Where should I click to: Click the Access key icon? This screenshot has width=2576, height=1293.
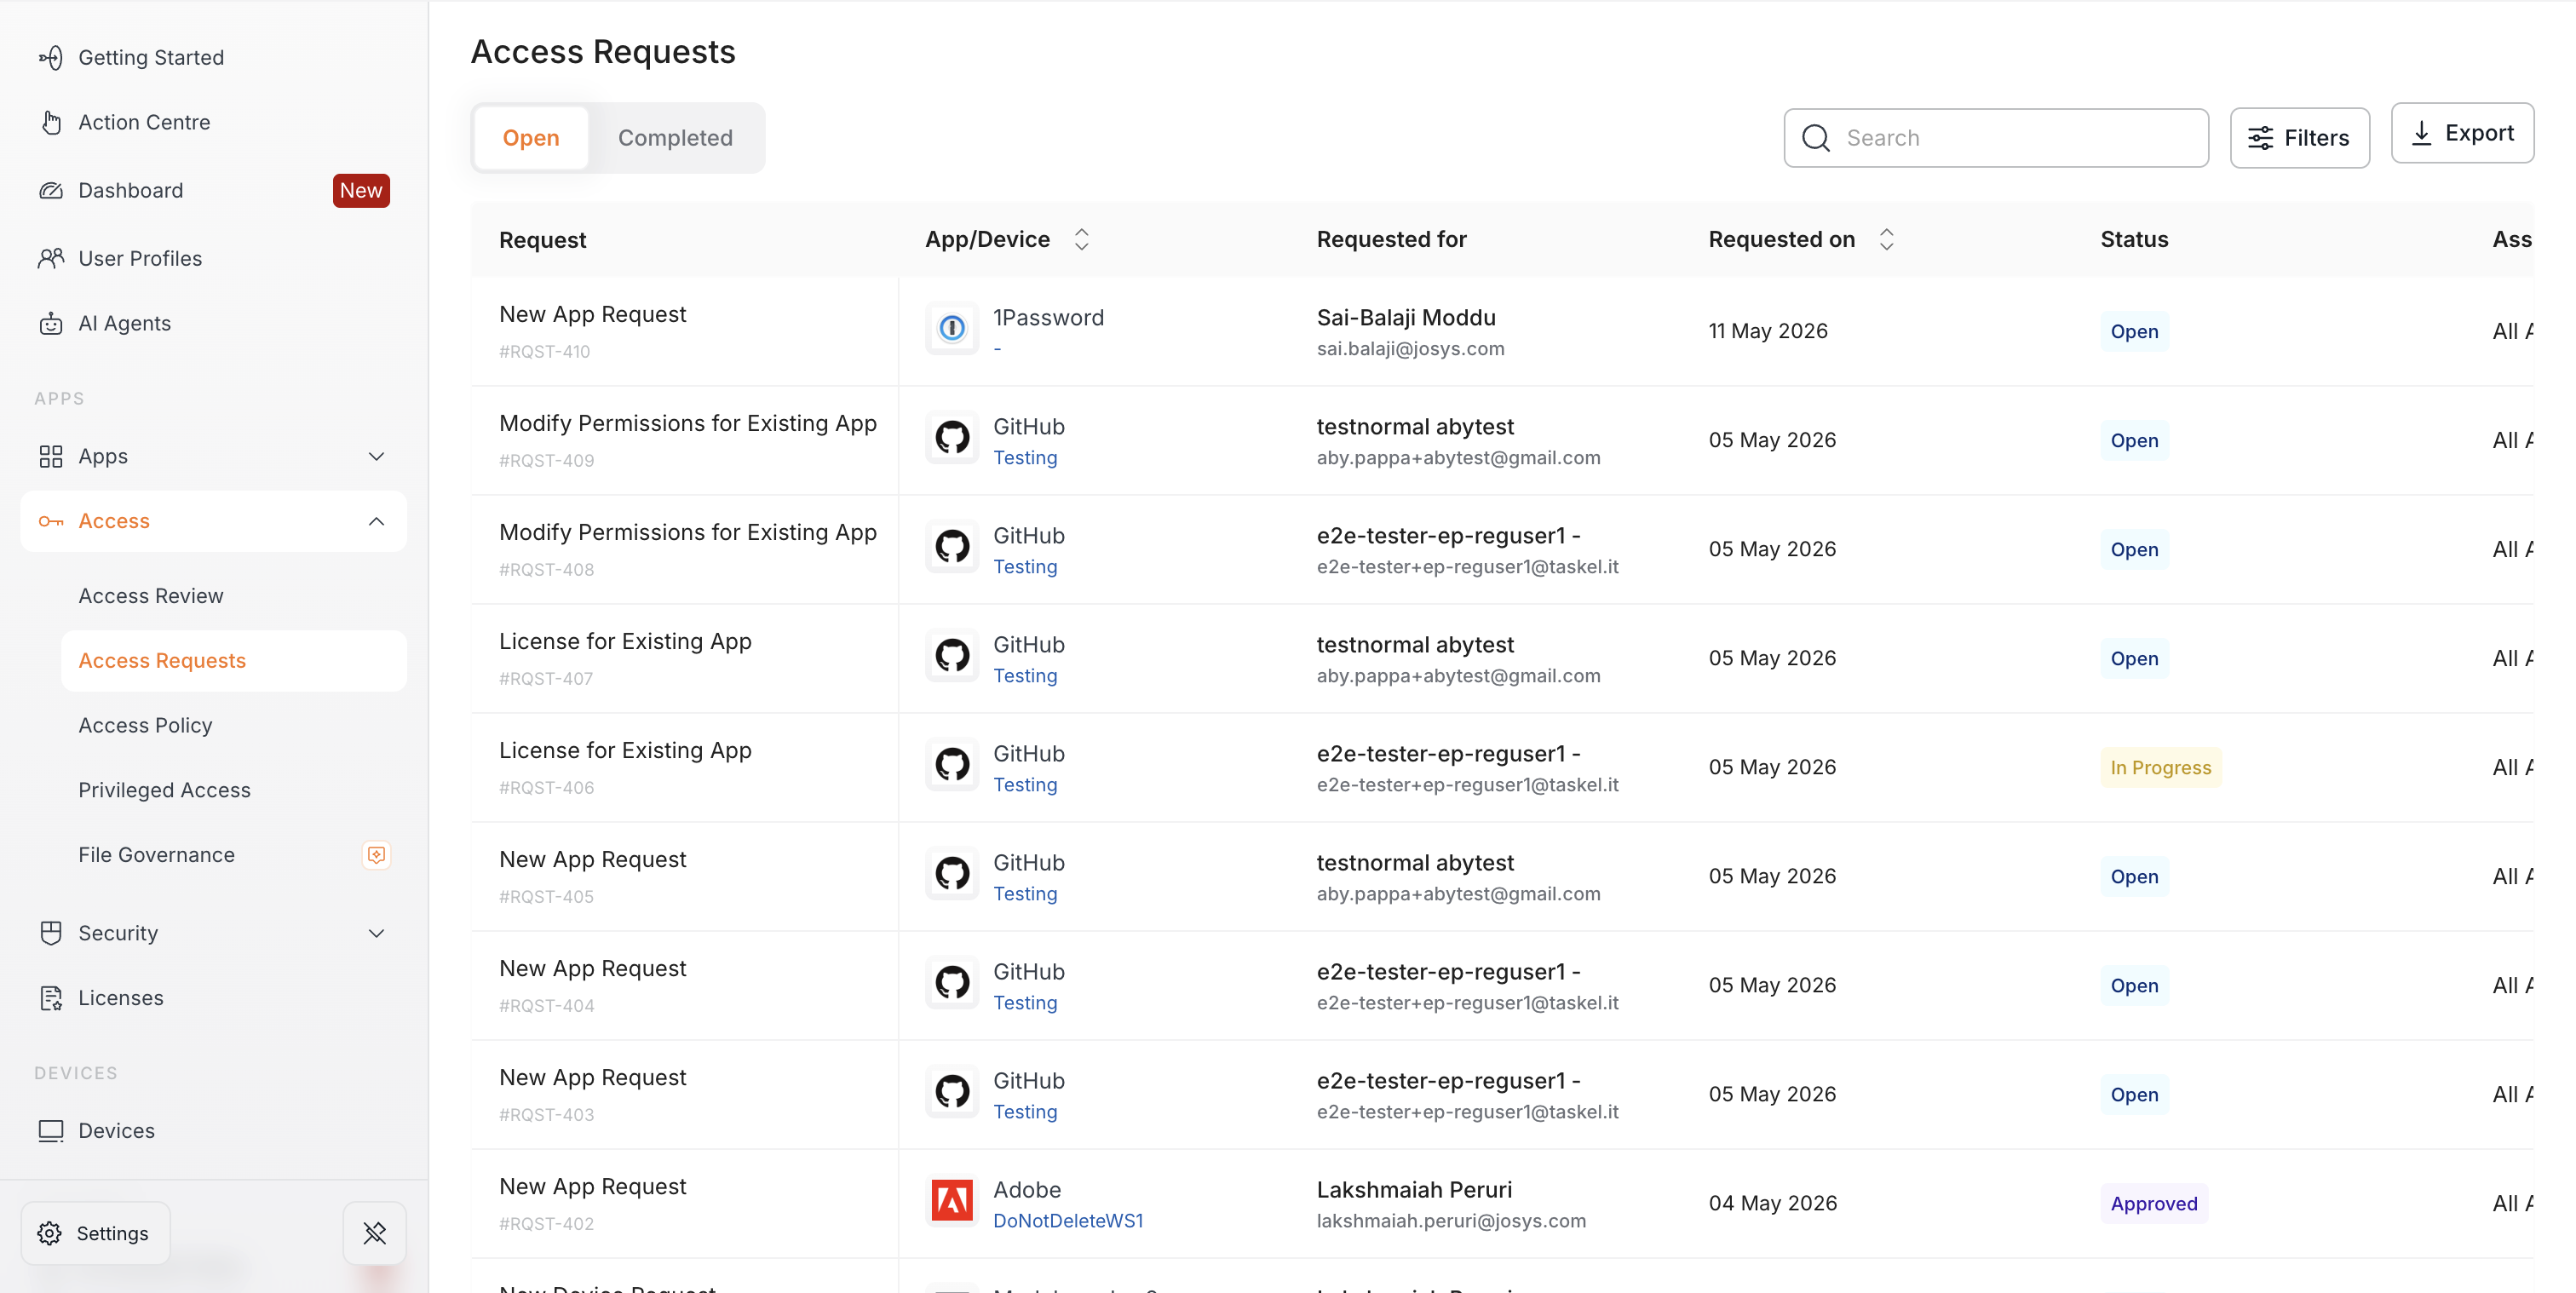click(51, 521)
